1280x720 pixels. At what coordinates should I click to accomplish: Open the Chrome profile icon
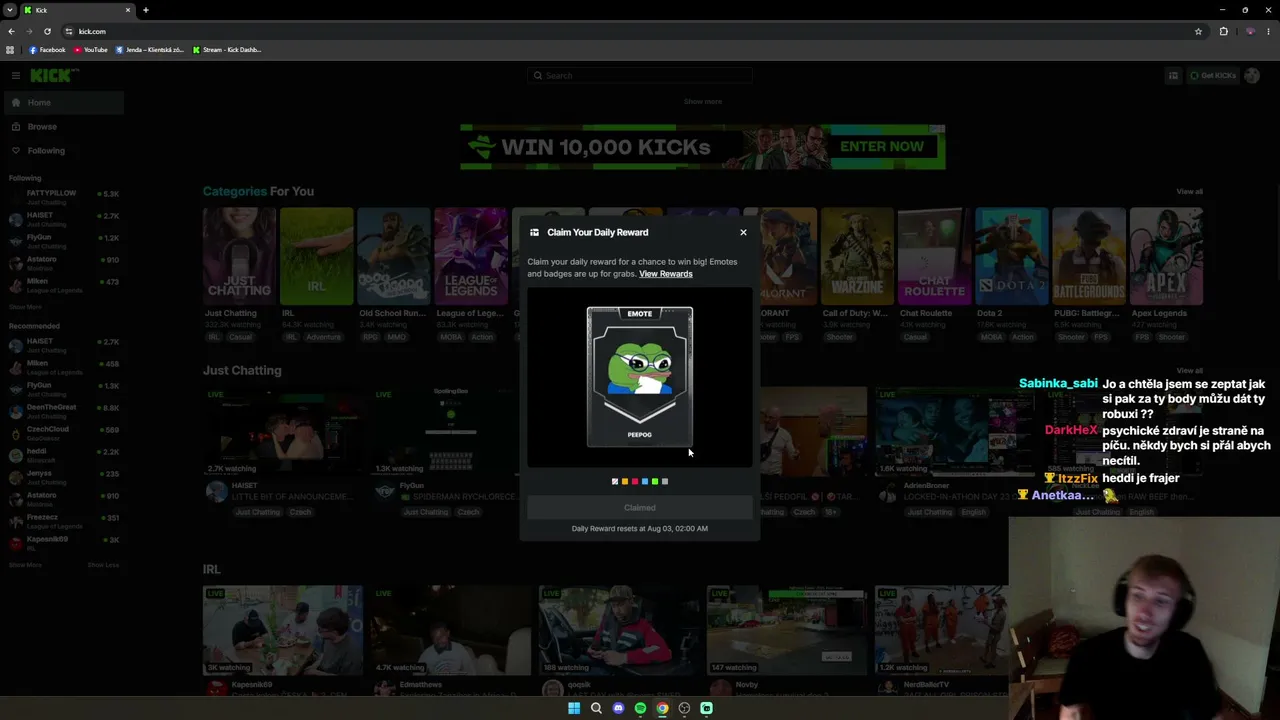tap(1250, 31)
